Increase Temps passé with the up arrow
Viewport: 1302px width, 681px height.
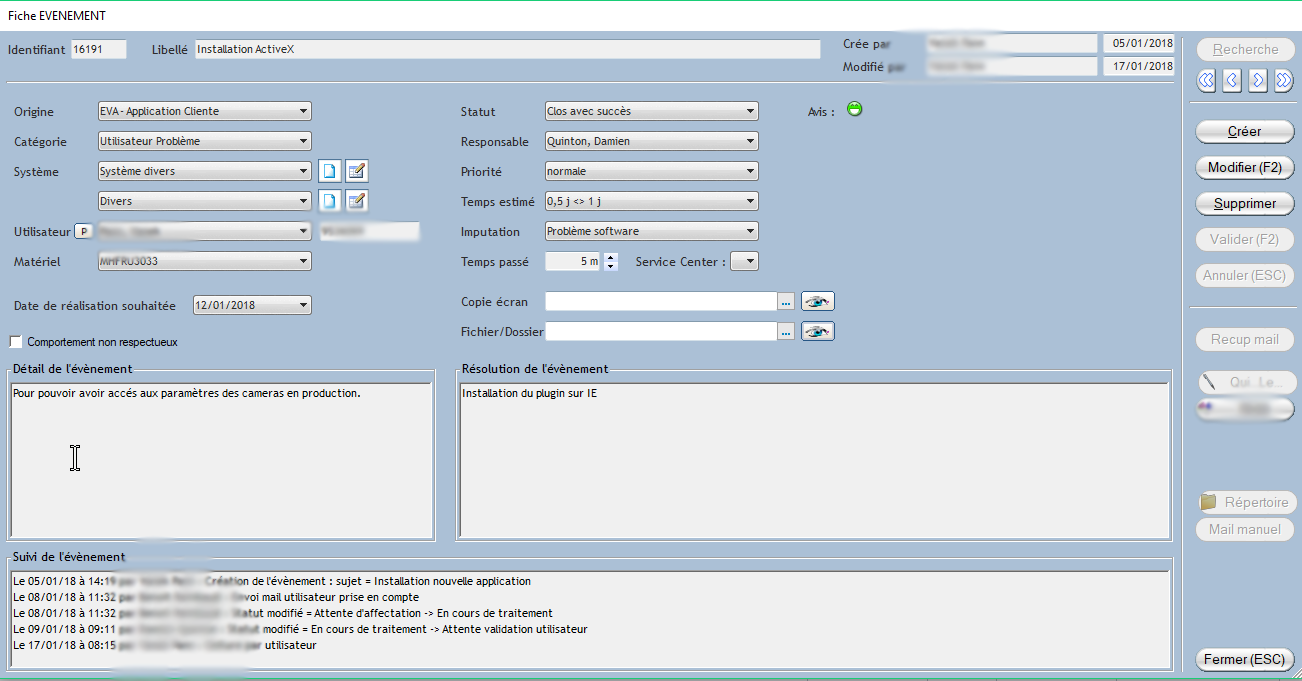(612, 257)
